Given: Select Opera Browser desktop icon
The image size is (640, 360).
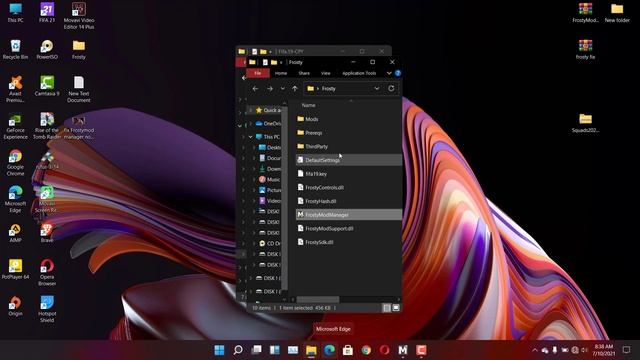Looking at the screenshot, I should (x=47, y=273).
